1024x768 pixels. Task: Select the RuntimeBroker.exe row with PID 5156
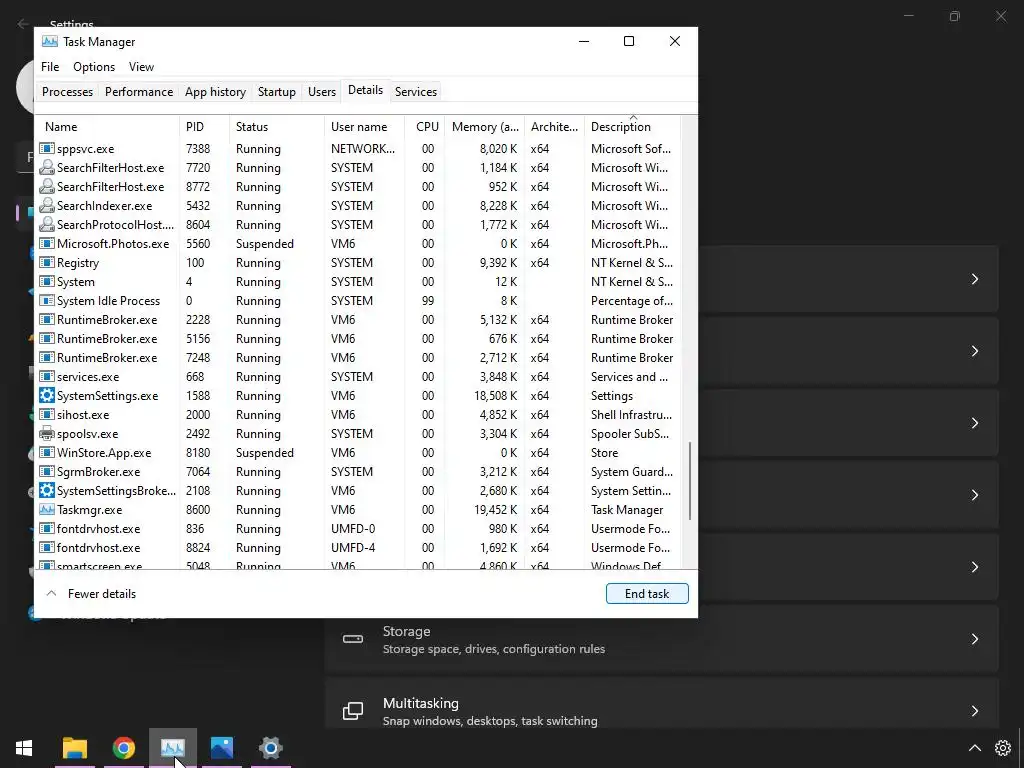358,339
